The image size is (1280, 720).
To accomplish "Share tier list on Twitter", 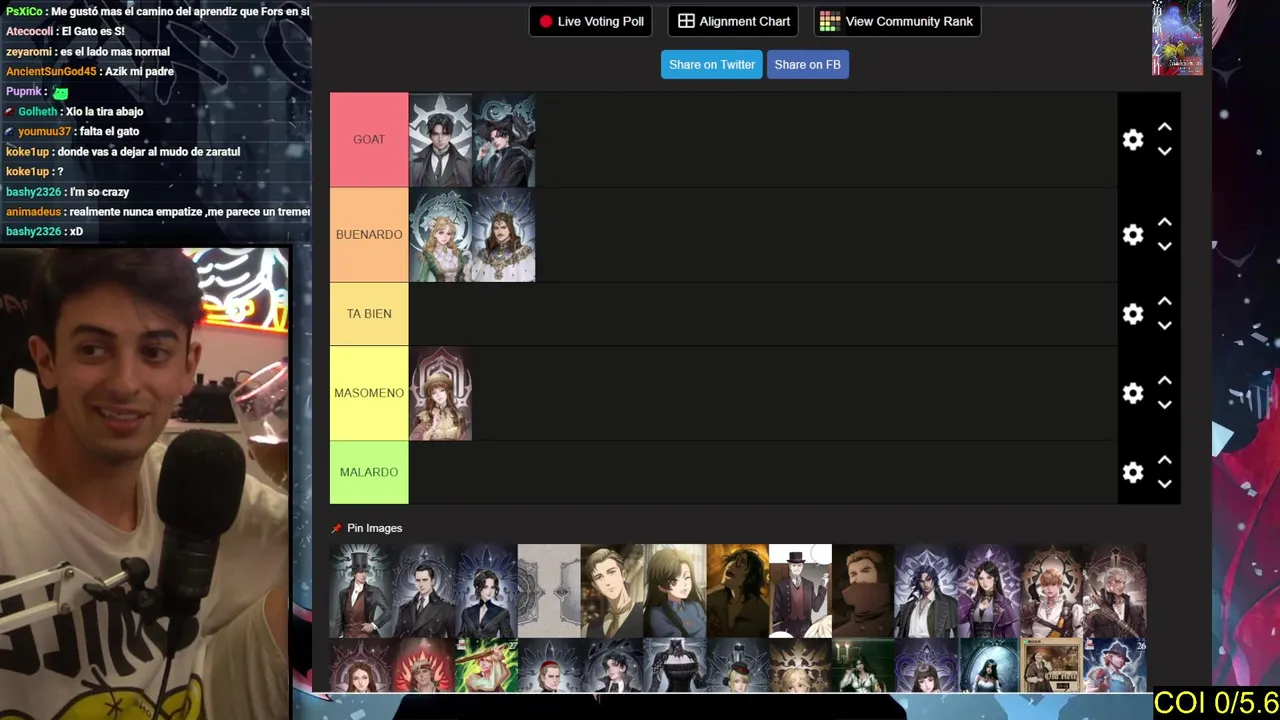I will click(712, 64).
